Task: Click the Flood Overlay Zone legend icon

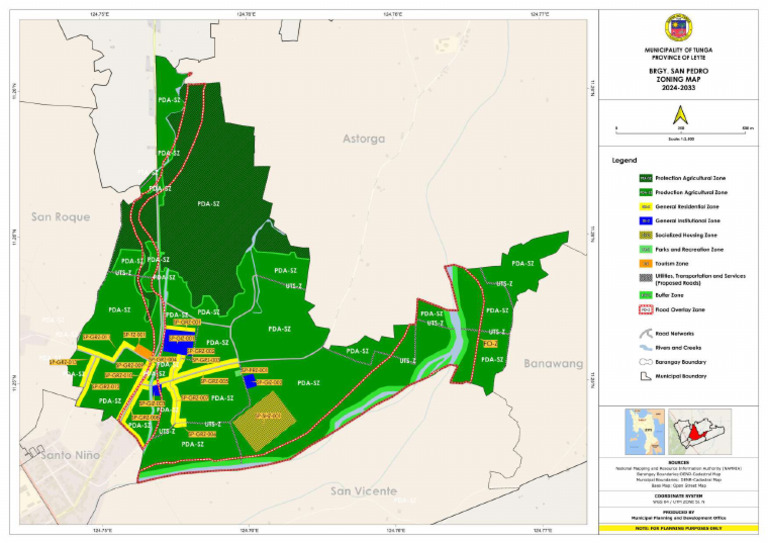Action: (x=646, y=309)
